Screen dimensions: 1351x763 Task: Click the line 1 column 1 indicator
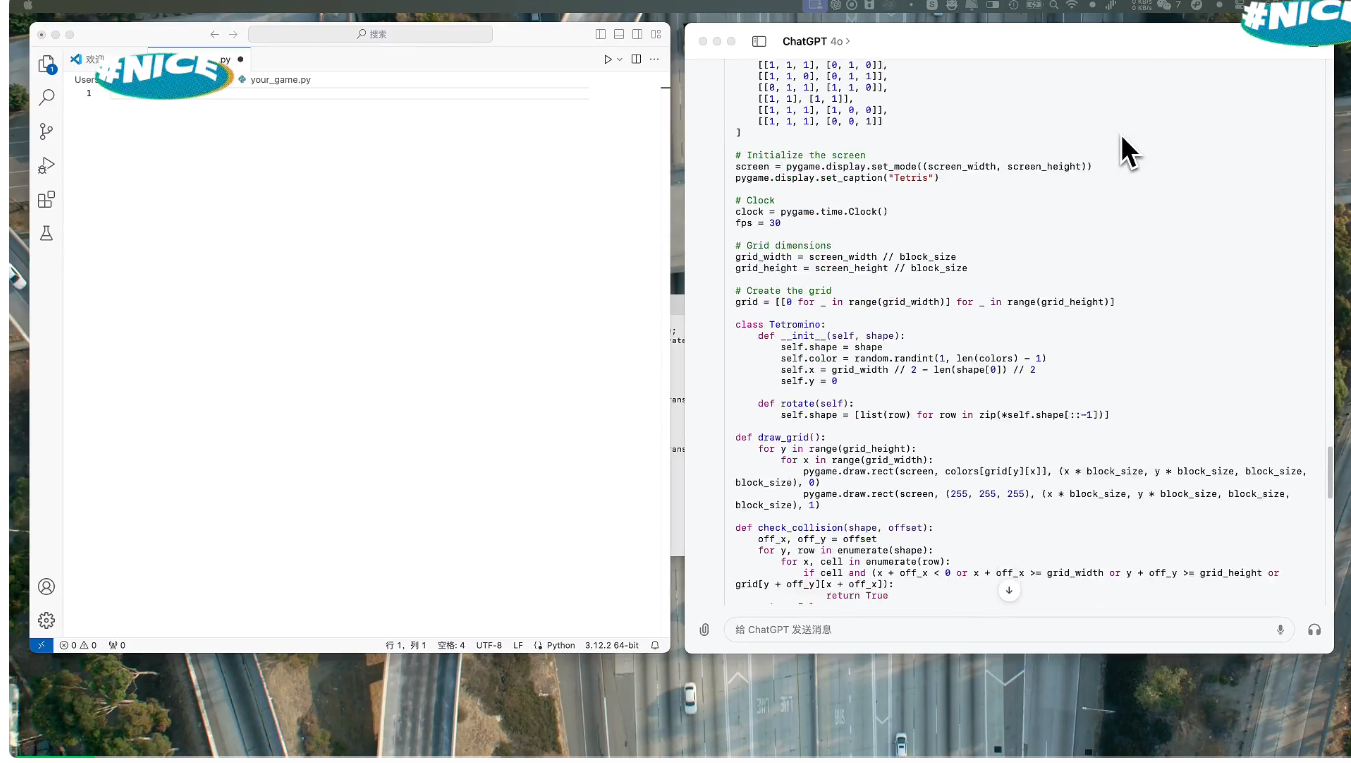click(x=406, y=645)
